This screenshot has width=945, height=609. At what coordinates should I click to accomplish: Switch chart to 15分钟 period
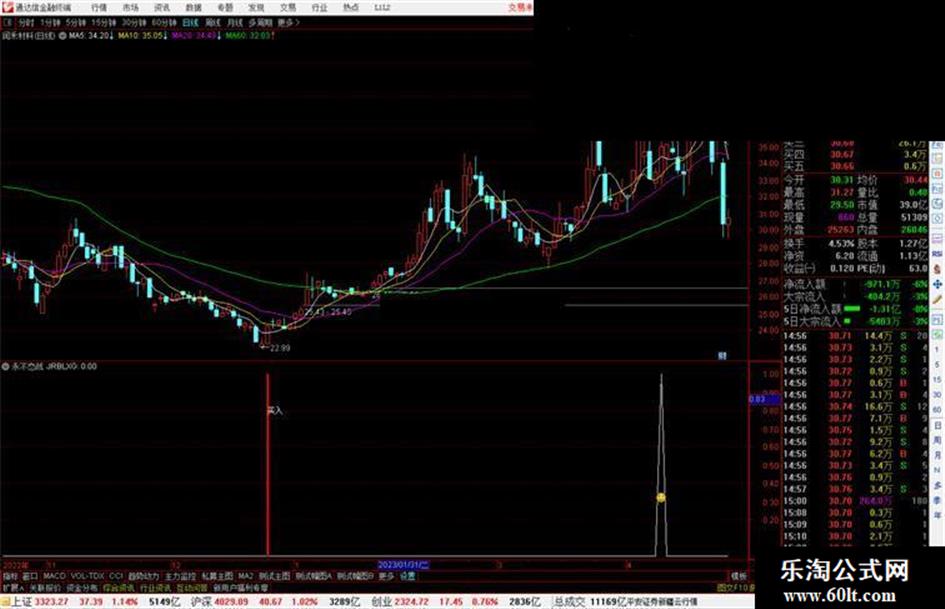pos(103,22)
